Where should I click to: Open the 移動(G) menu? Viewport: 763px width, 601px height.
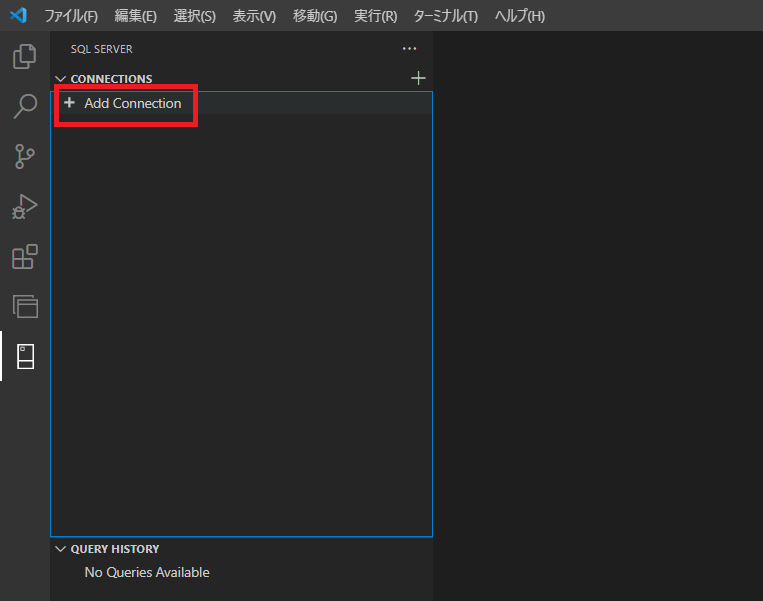pyautogui.click(x=315, y=16)
